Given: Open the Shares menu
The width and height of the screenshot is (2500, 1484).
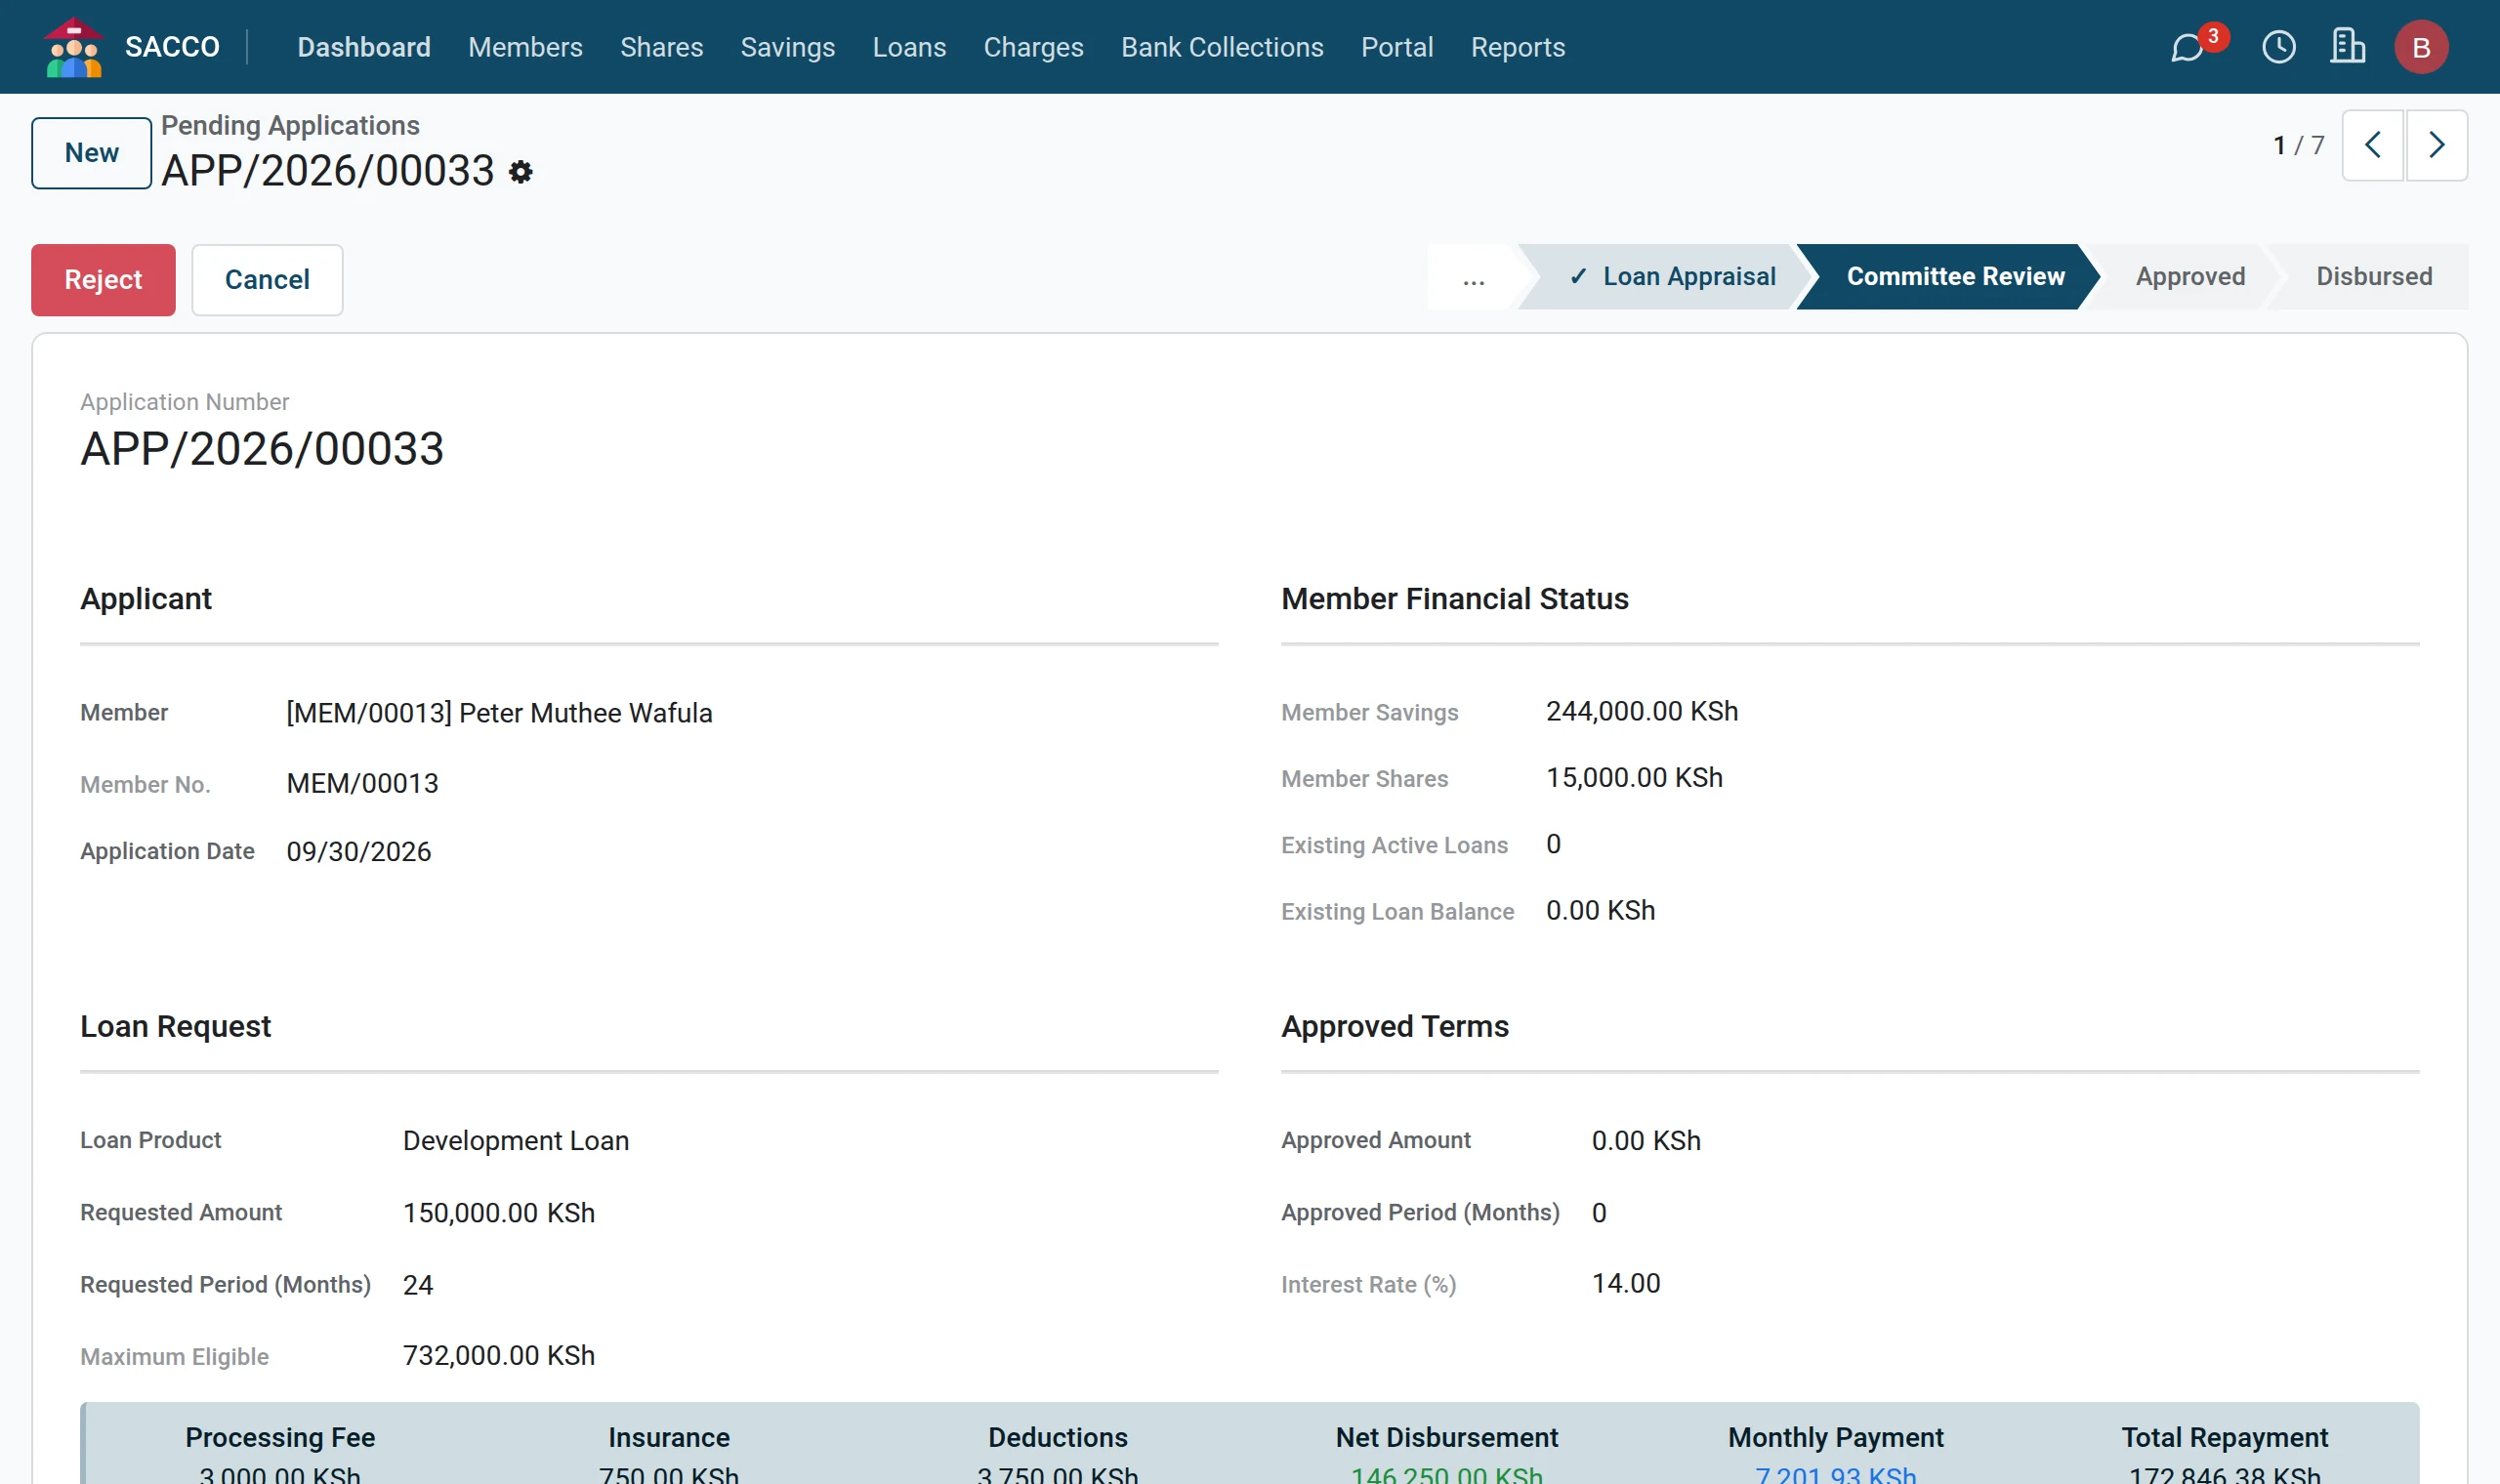Looking at the screenshot, I should [x=661, y=47].
